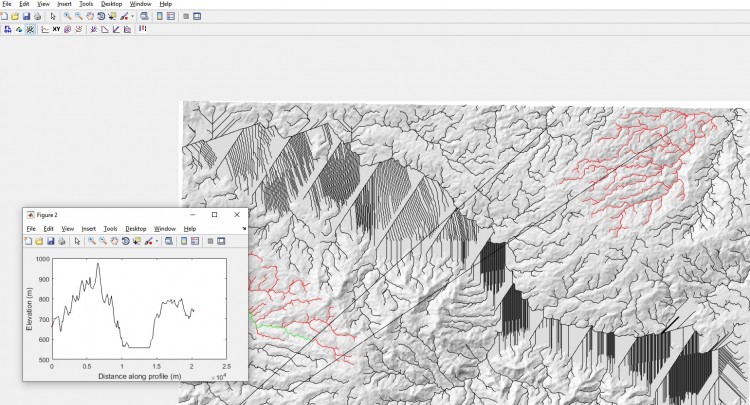
Task: Click the XY tool icon
Action: [56, 29]
